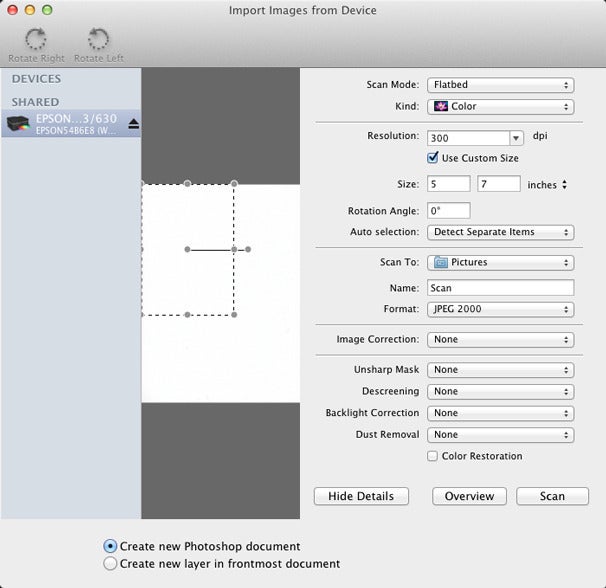Click the Resolution value field
Image resolution: width=606 pixels, height=588 pixels.
click(468, 138)
